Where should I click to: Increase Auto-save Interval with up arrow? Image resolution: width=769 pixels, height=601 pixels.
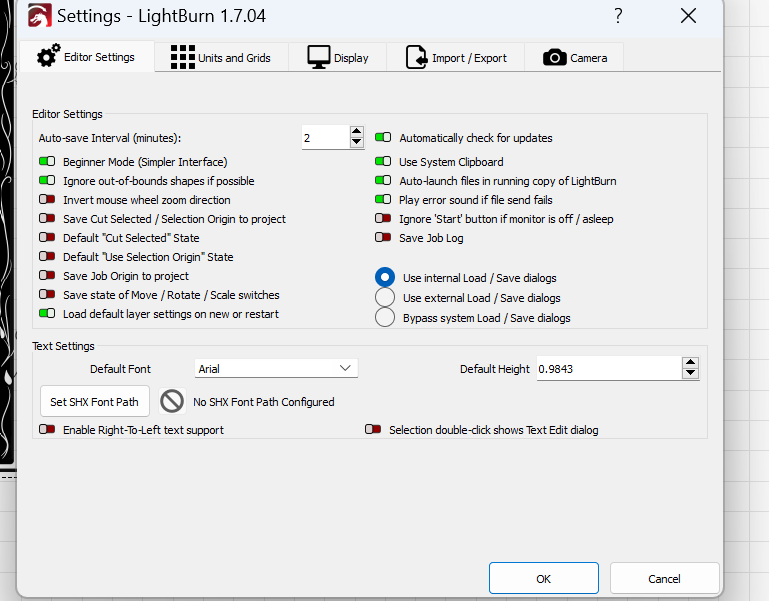[x=357, y=131]
